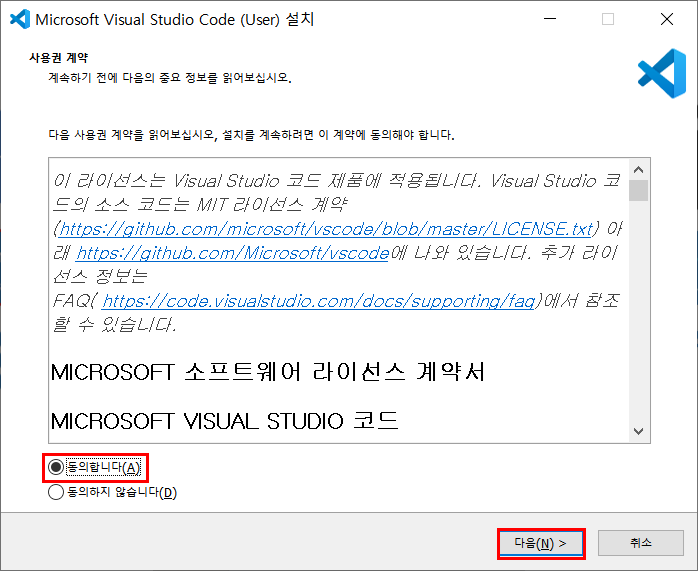
Task: Open the github.com/Microsoft/vscode link
Action: tap(232, 253)
